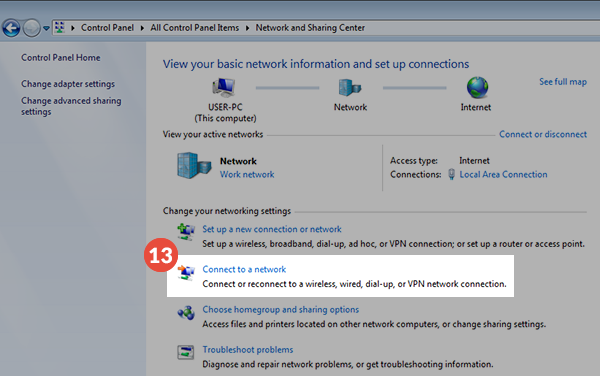Open the recent pages dropdown arrow
Image resolution: width=600 pixels, height=376 pixels.
[46, 28]
